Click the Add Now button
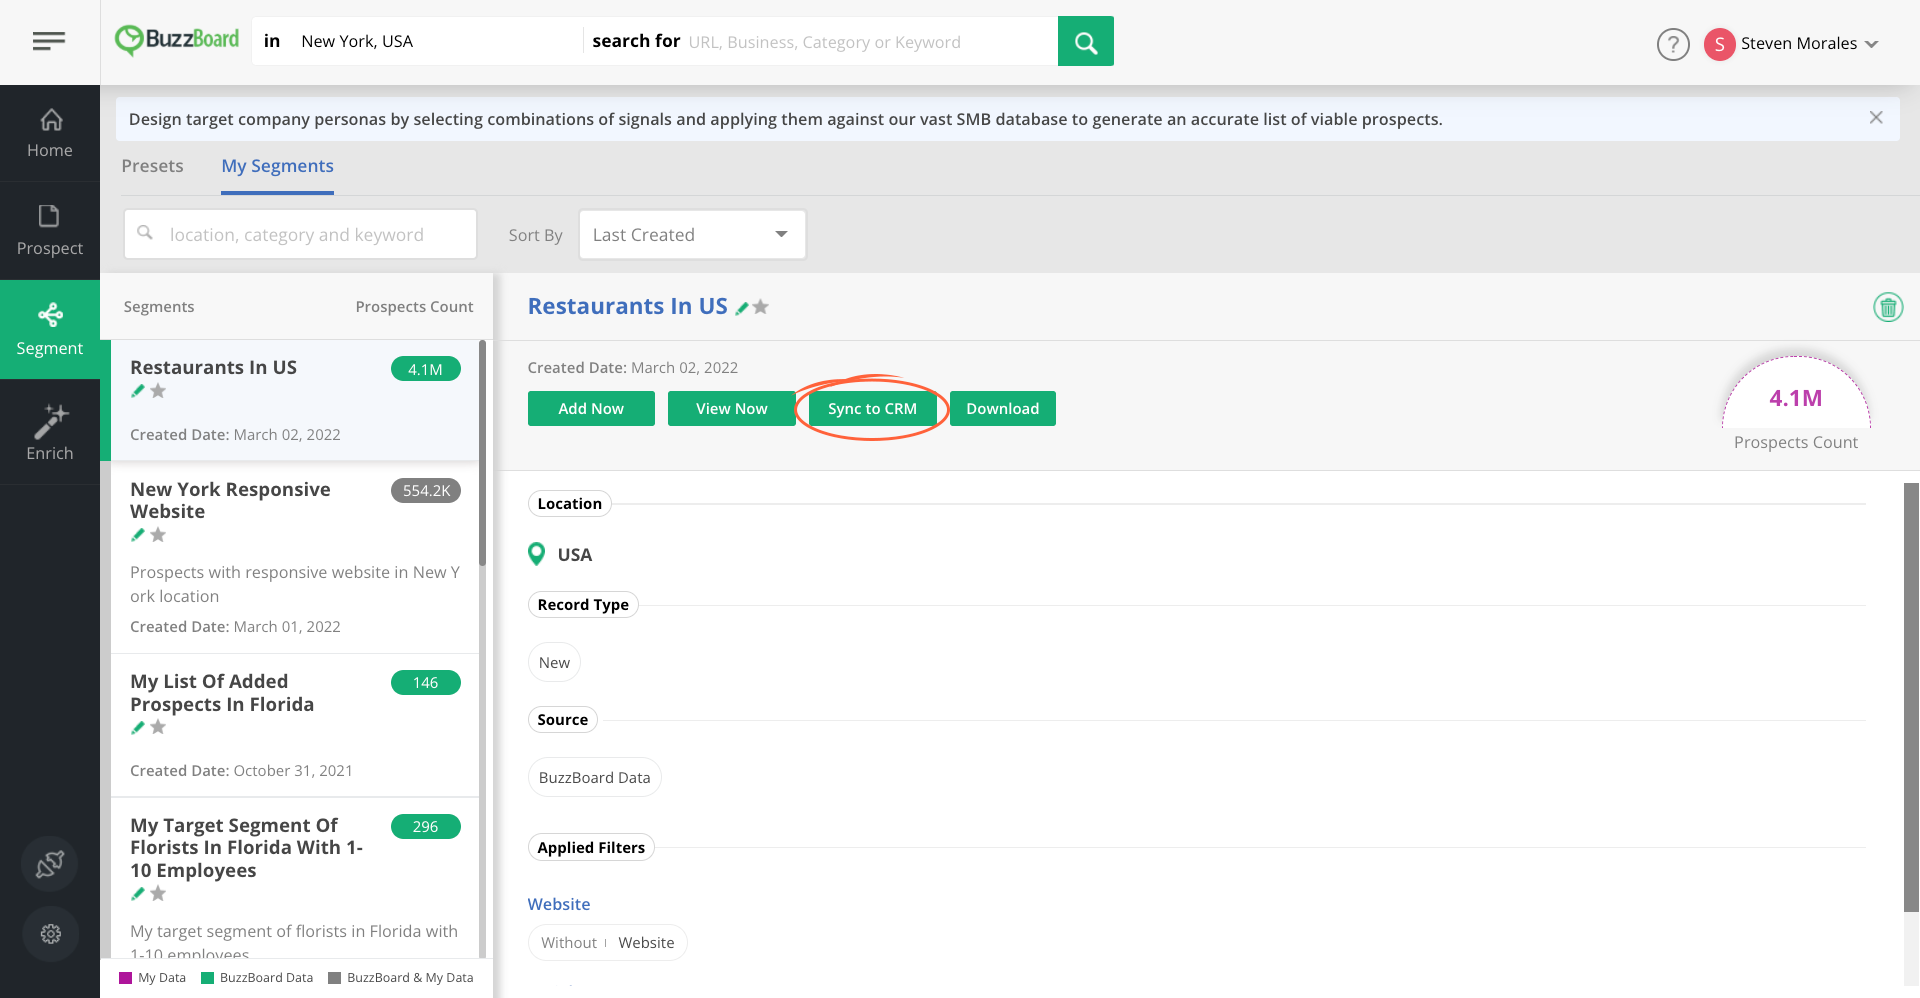1920x998 pixels. click(591, 409)
